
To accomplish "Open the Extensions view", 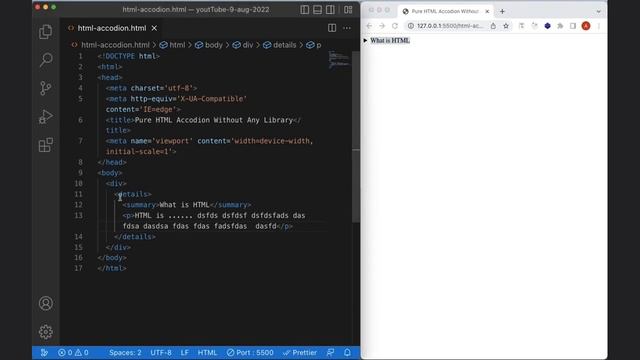I will [46, 144].
